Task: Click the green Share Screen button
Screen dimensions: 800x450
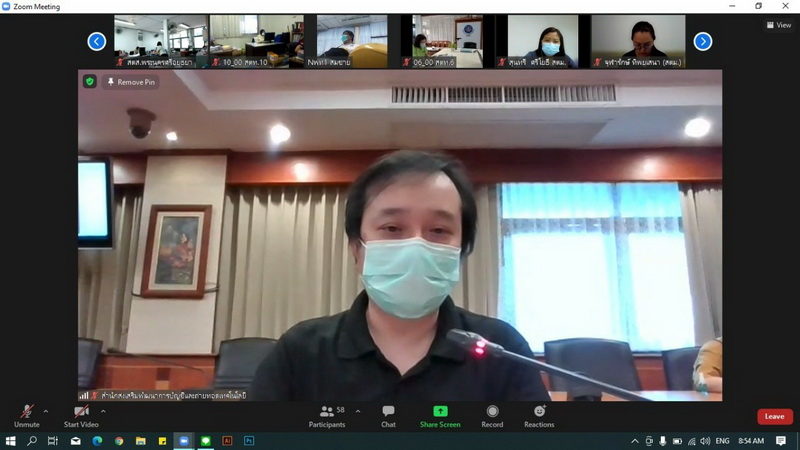Action: (440, 416)
